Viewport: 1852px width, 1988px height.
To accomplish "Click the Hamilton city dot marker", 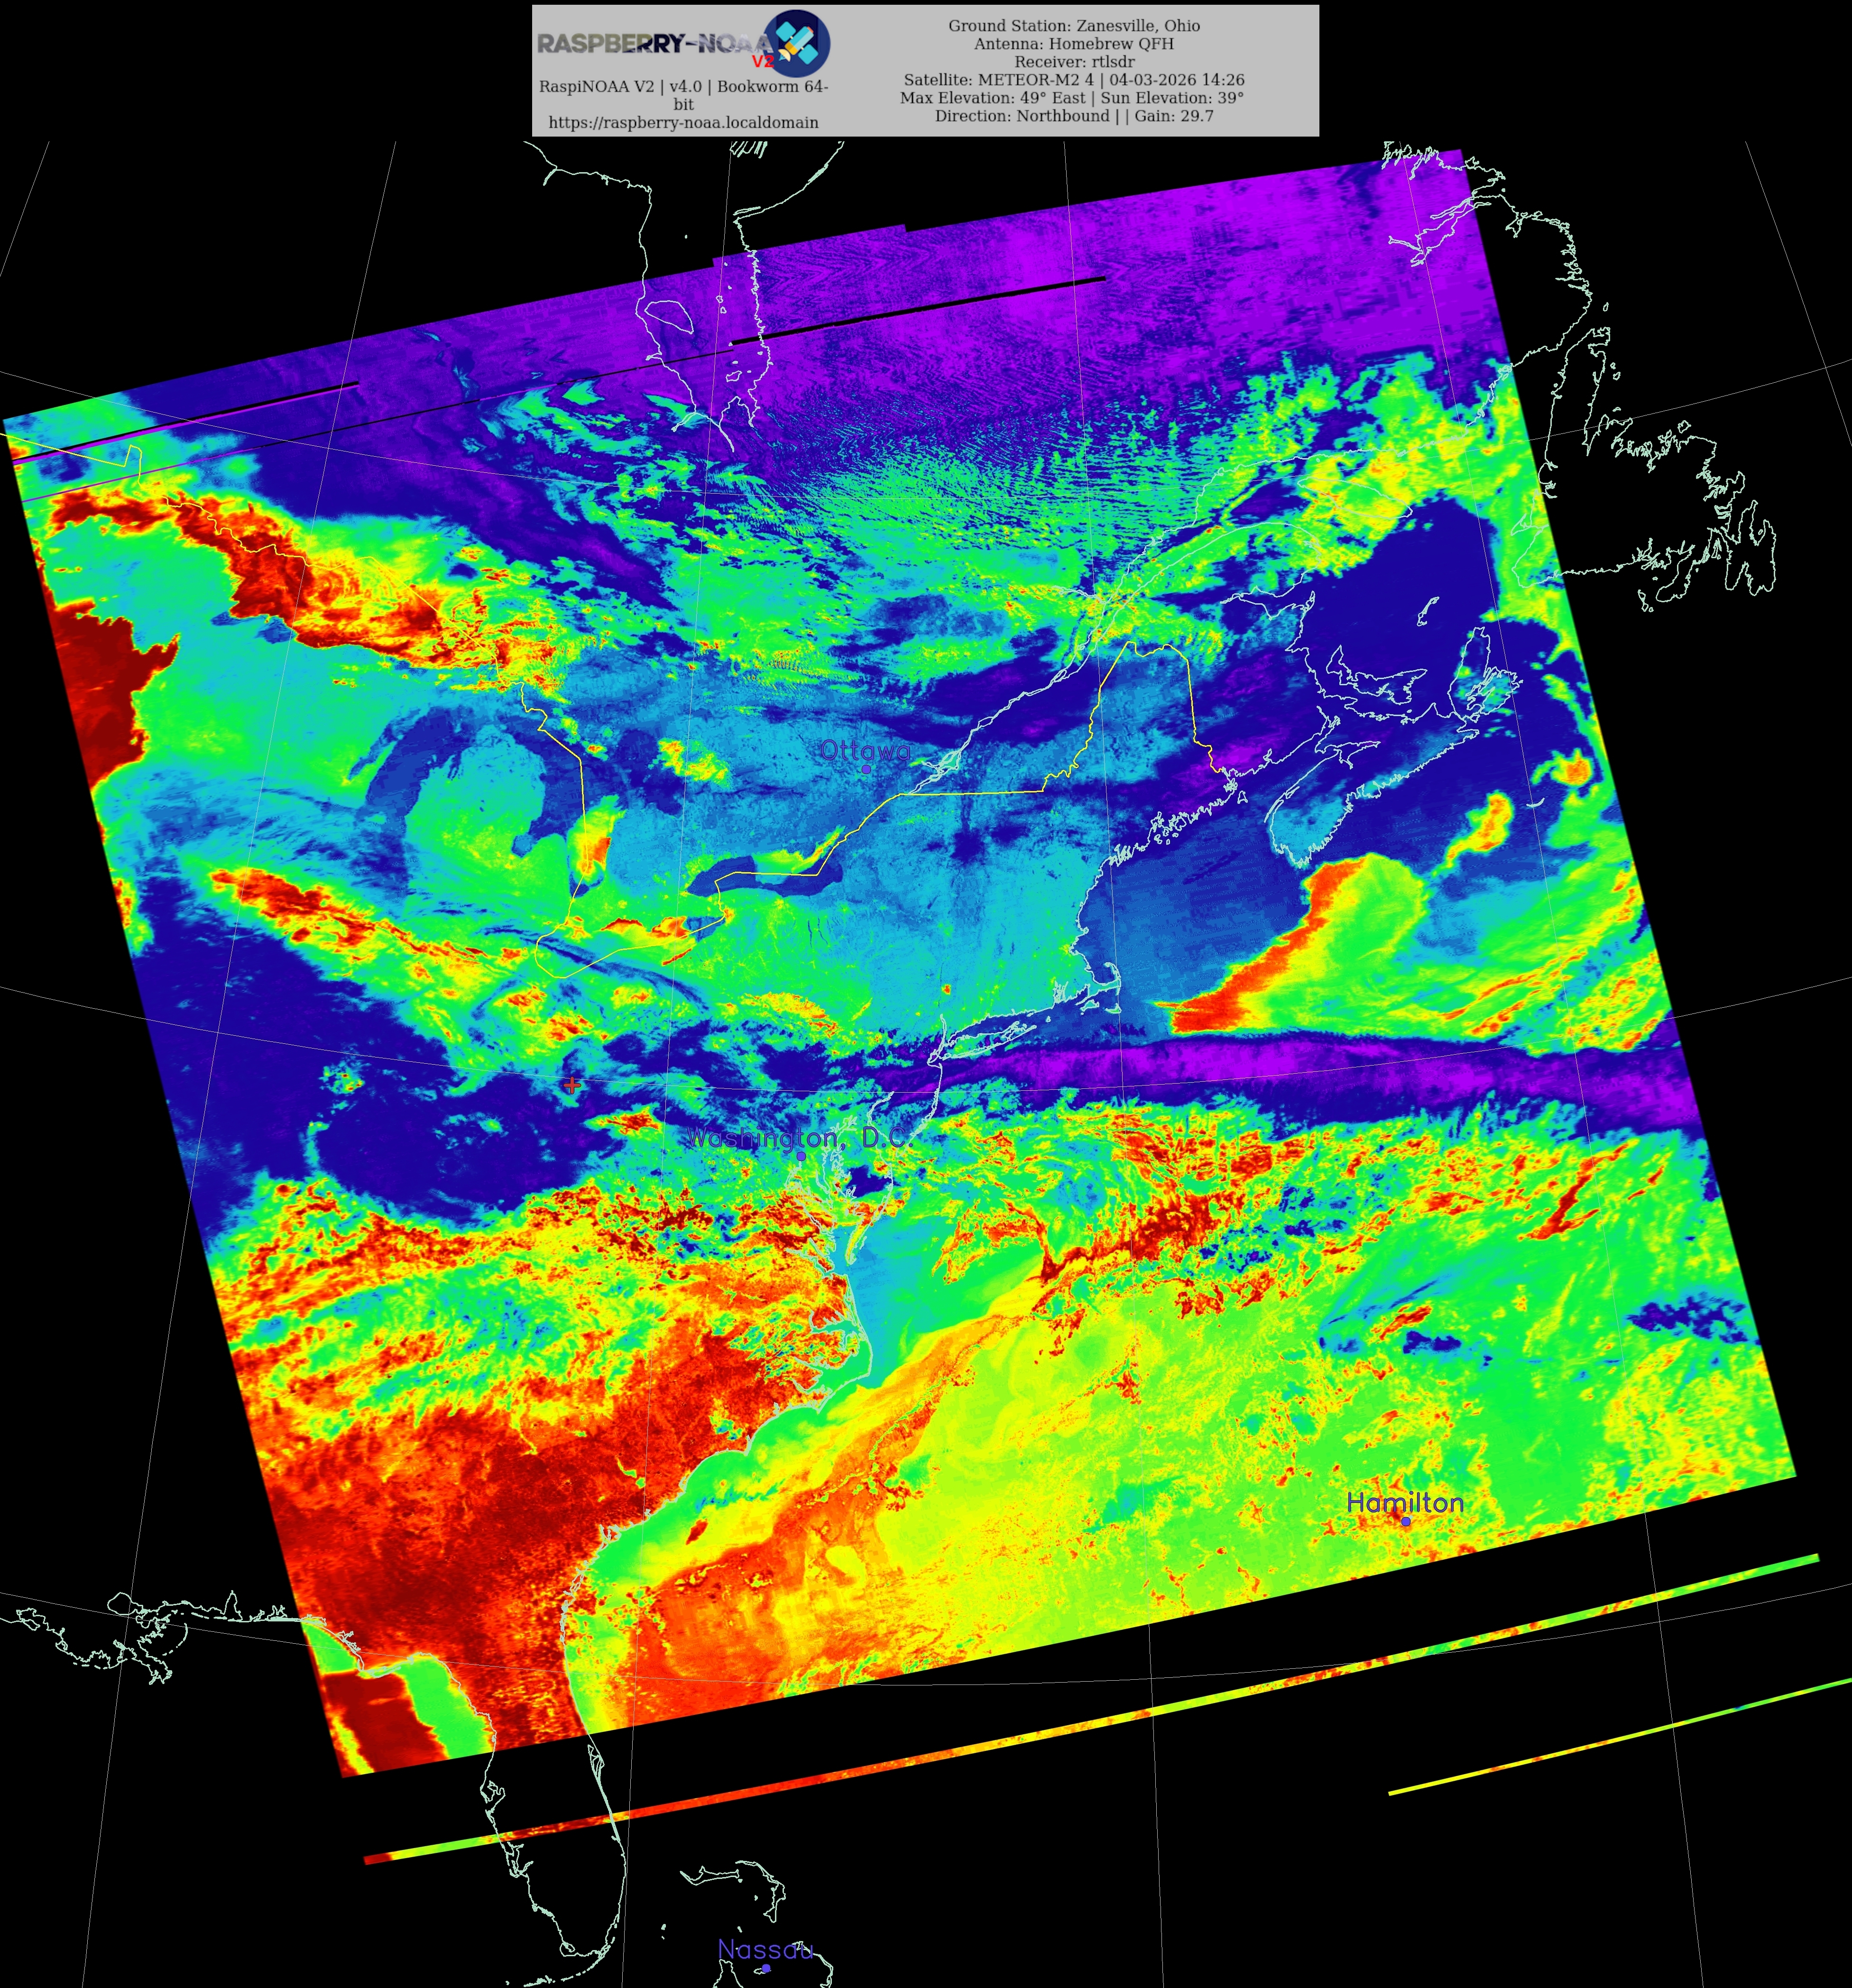I will coord(1406,1521).
